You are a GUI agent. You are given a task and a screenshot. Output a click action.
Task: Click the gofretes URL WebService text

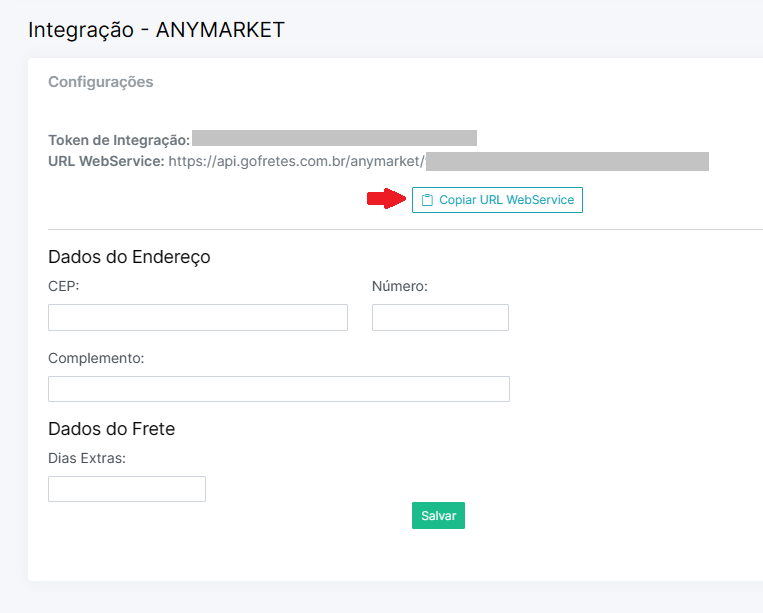[x=297, y=161]
